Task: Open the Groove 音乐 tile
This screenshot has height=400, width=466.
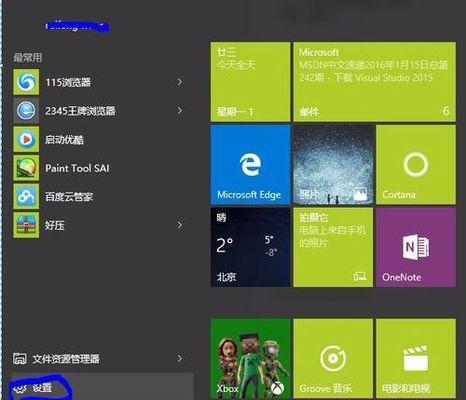Action: [x=333, y=359]
